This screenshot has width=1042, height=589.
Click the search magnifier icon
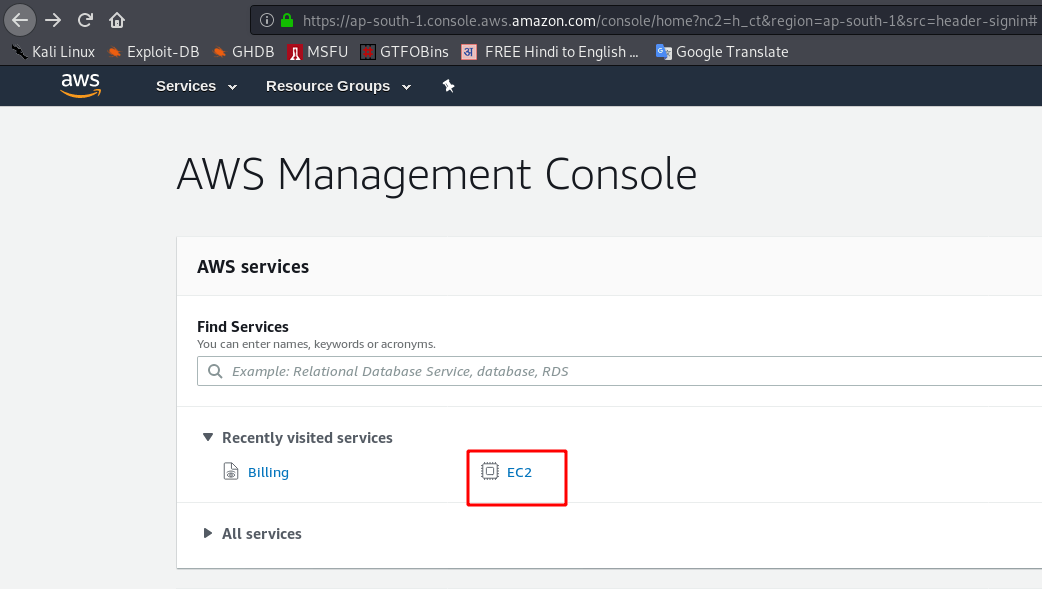(215, 371)
